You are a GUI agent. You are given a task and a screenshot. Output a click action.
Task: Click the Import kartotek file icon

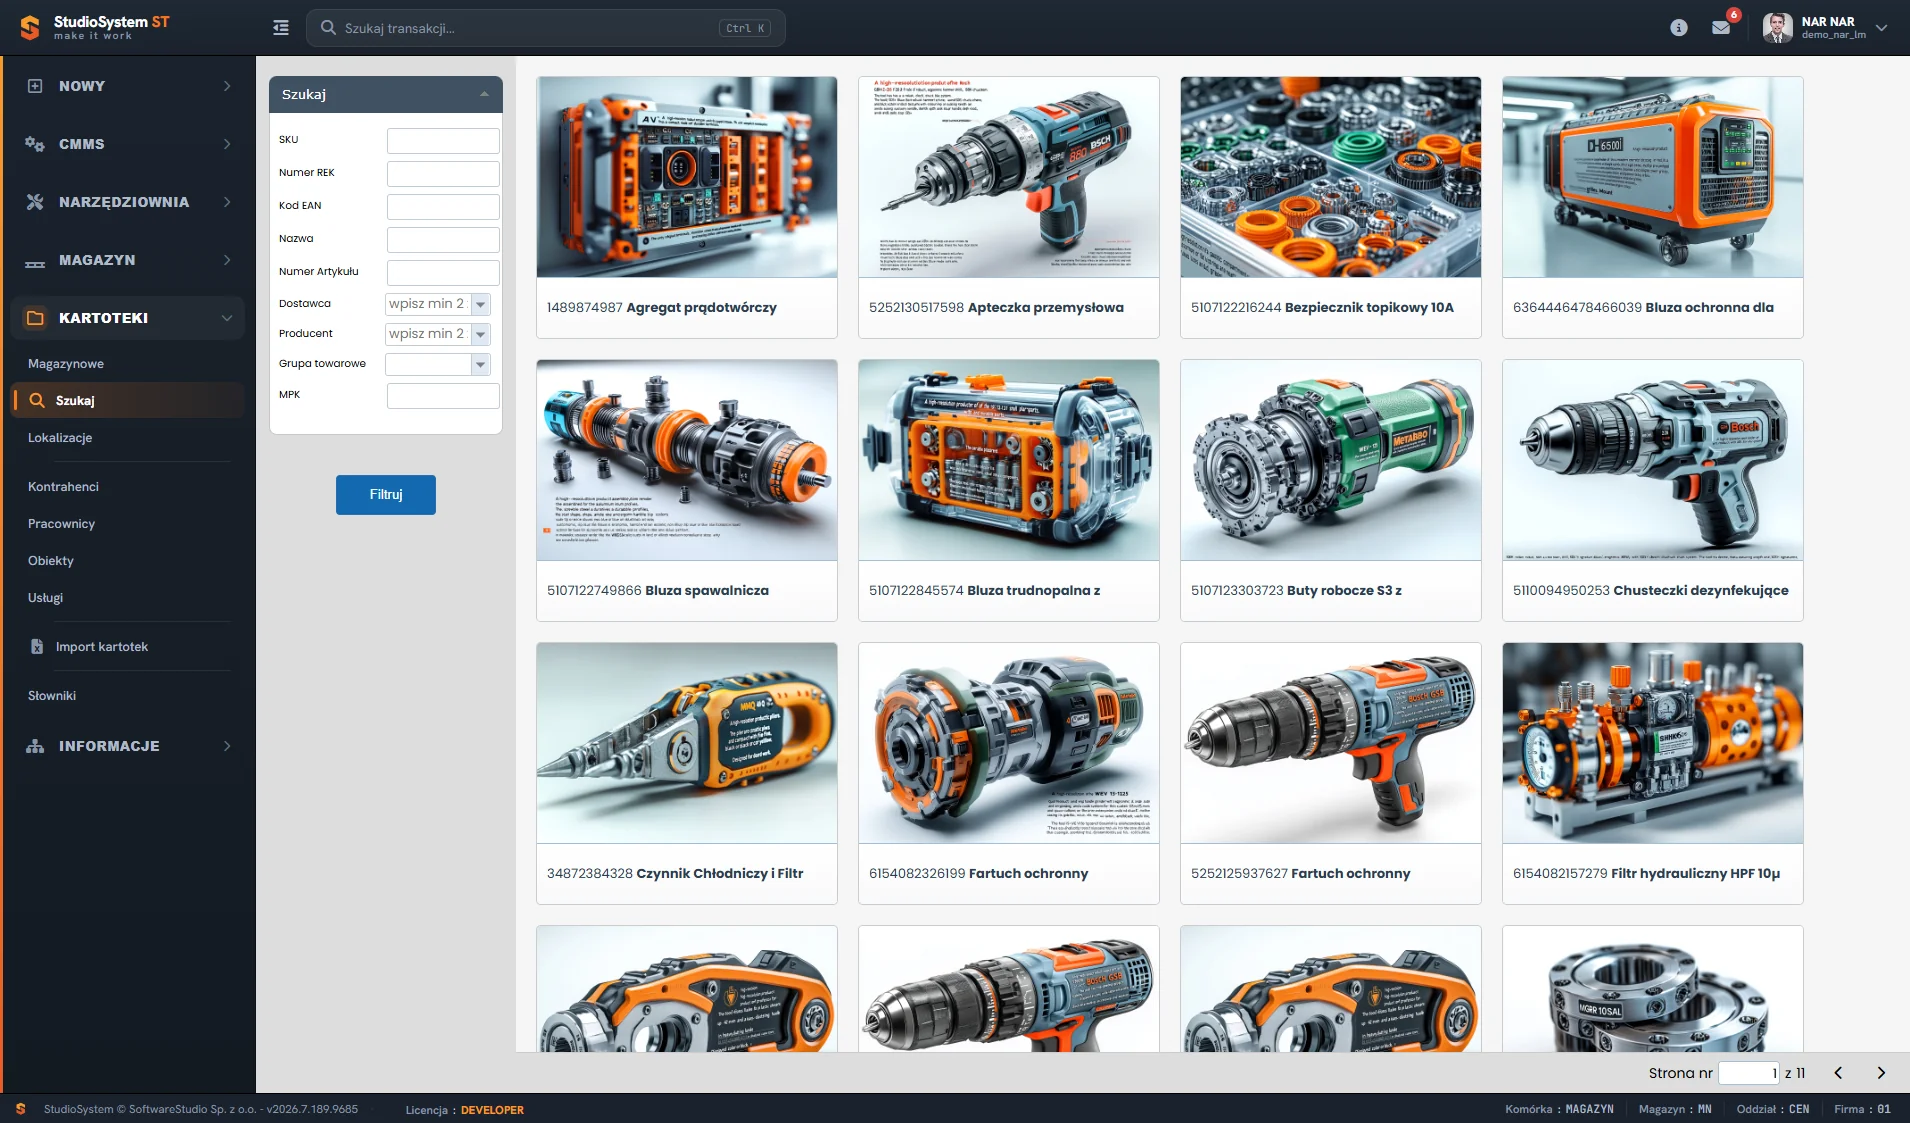point(37,647)
